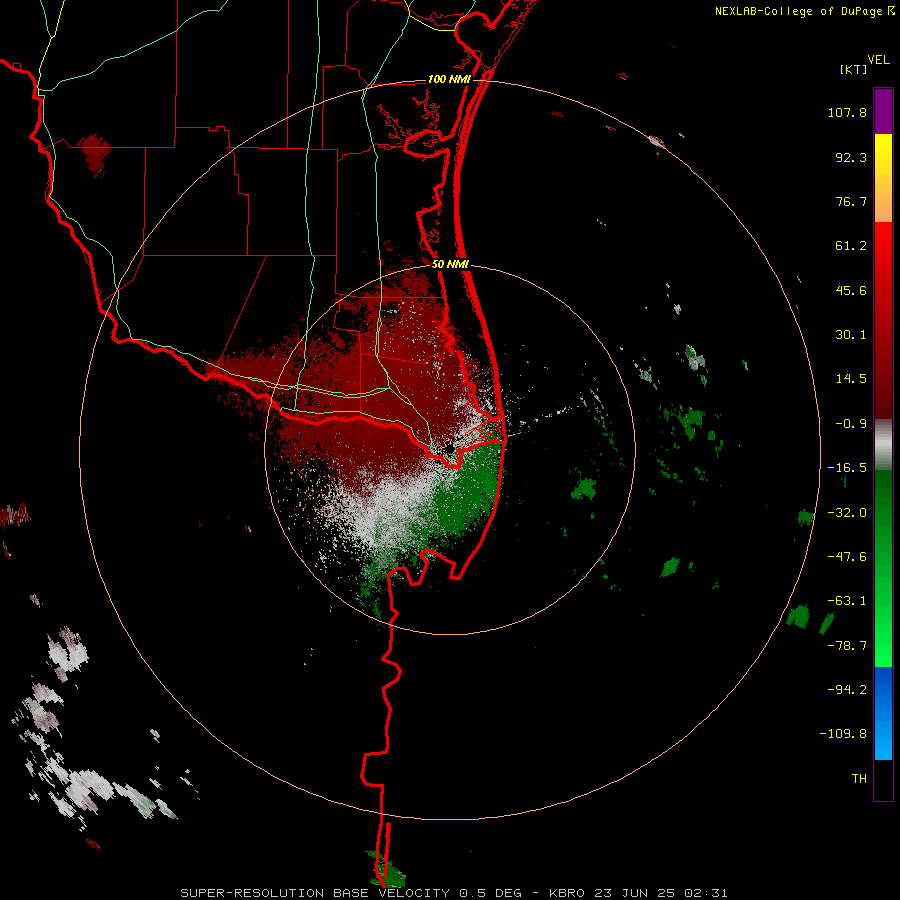Click the gray near-zero segment of color bar

coord(883,443)
